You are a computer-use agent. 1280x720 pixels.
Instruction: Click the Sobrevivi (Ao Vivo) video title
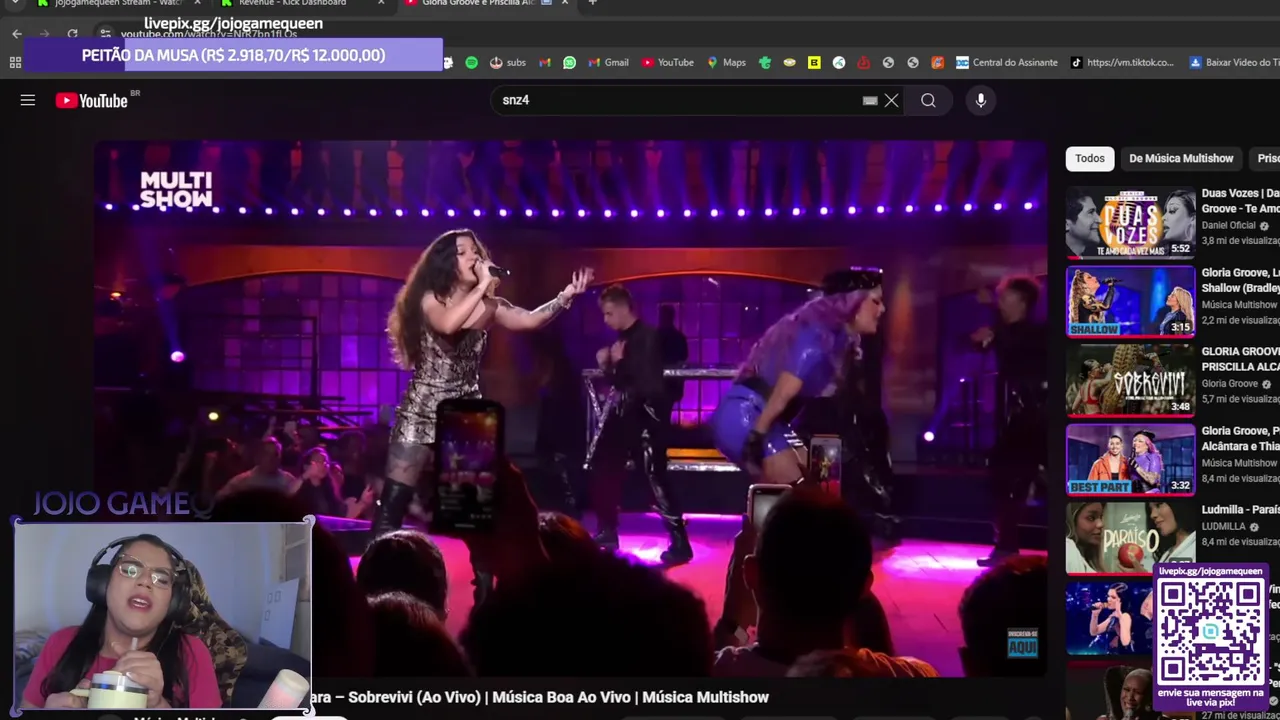pos(540,697)
